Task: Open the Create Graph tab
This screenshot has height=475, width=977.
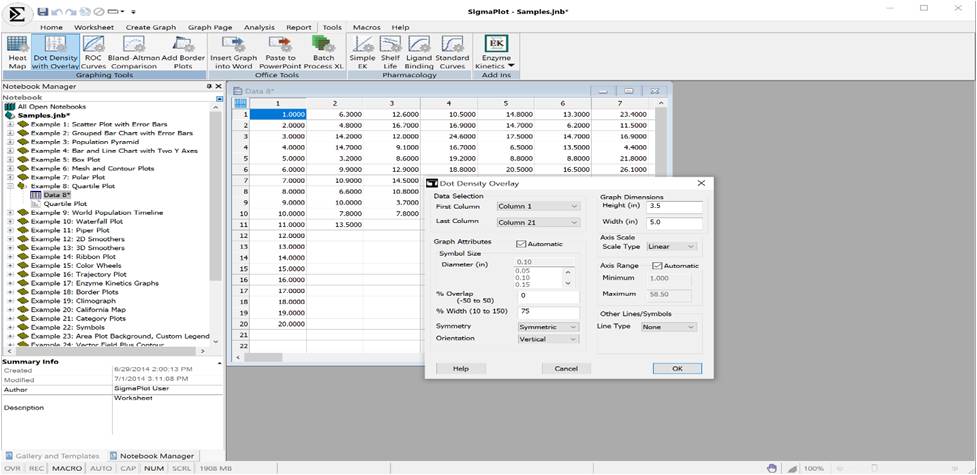Action: (151, 27)
